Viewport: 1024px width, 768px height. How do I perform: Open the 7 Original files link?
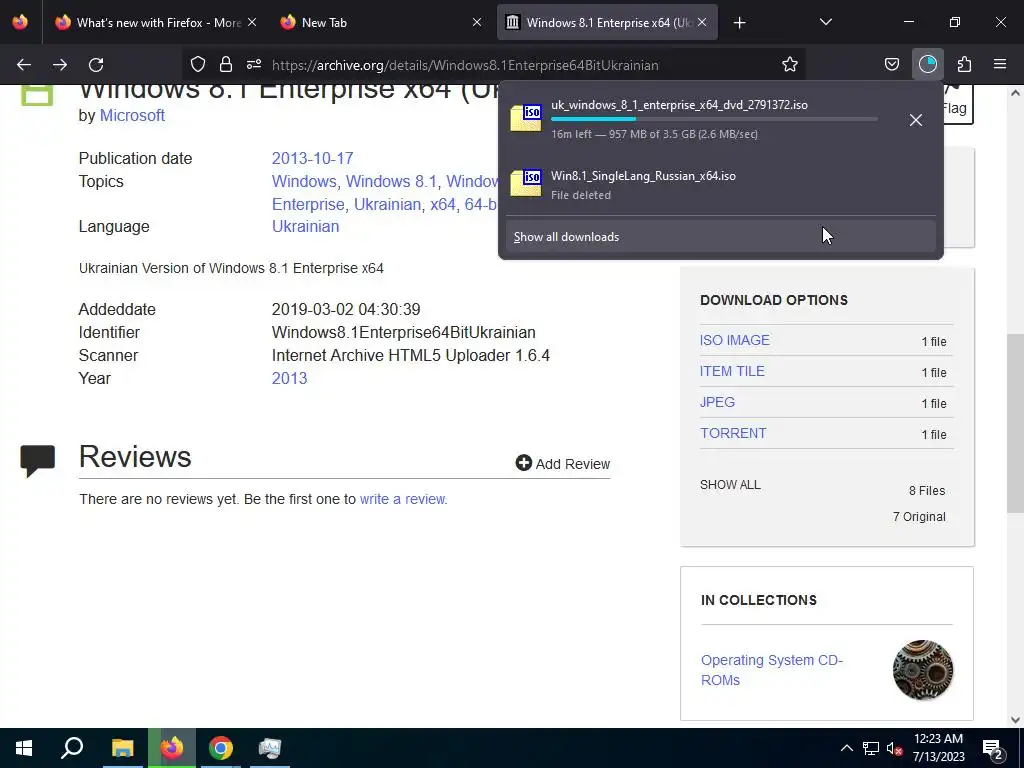(919, 517)
